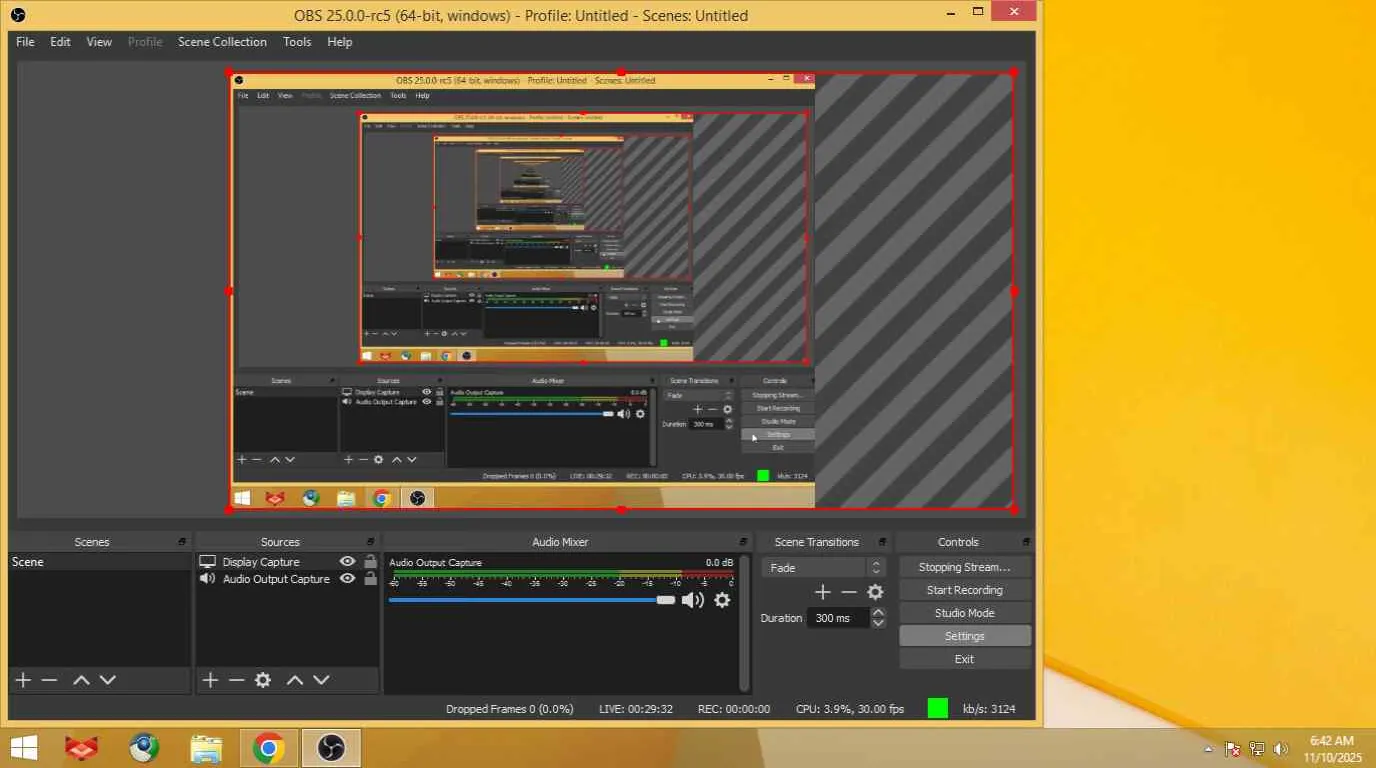The height and width of the screenshot is (768, 1376).
Task: Mute Audio Output Capture with the speaker icon
Action: (692, 600)
